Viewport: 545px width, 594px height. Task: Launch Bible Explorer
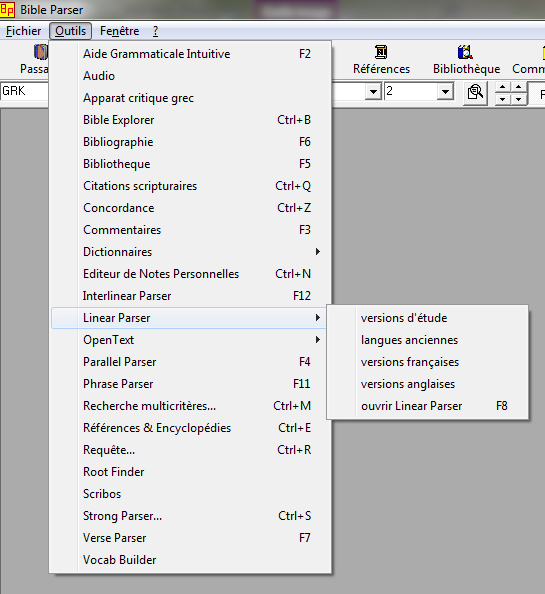pyautogui.click(x=191, y=120)
